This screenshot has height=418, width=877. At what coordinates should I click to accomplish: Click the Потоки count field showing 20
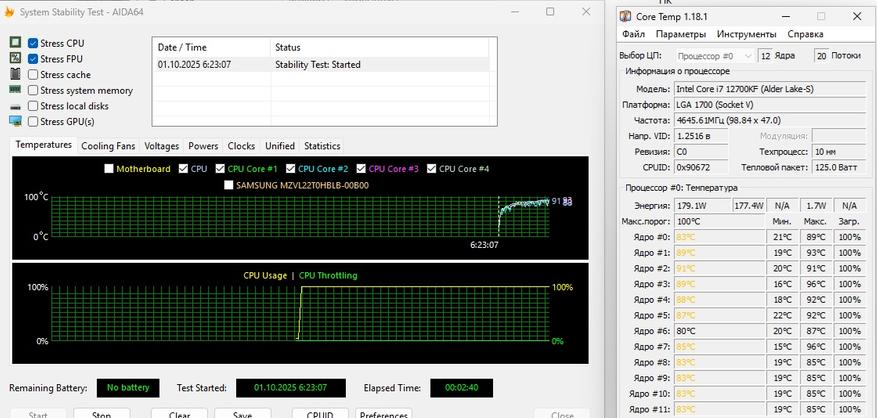821,56
